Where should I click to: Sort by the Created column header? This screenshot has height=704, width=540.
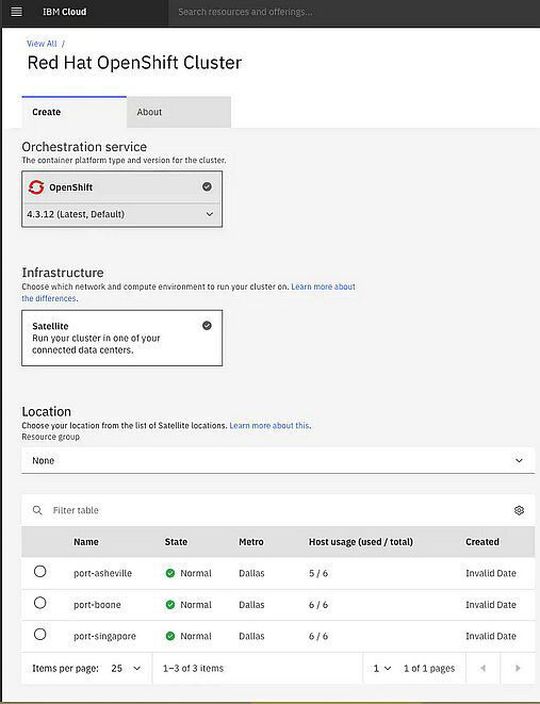point(482,541)
